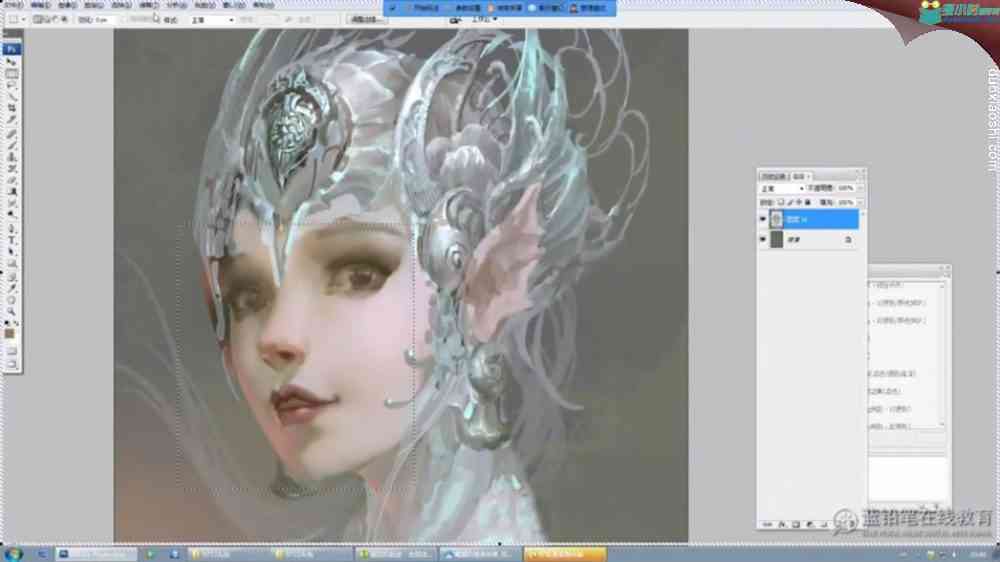The width and height of the screenshot is (1000, 562).
Task: Select the Healing Brush tool
Action: (11, 134)
